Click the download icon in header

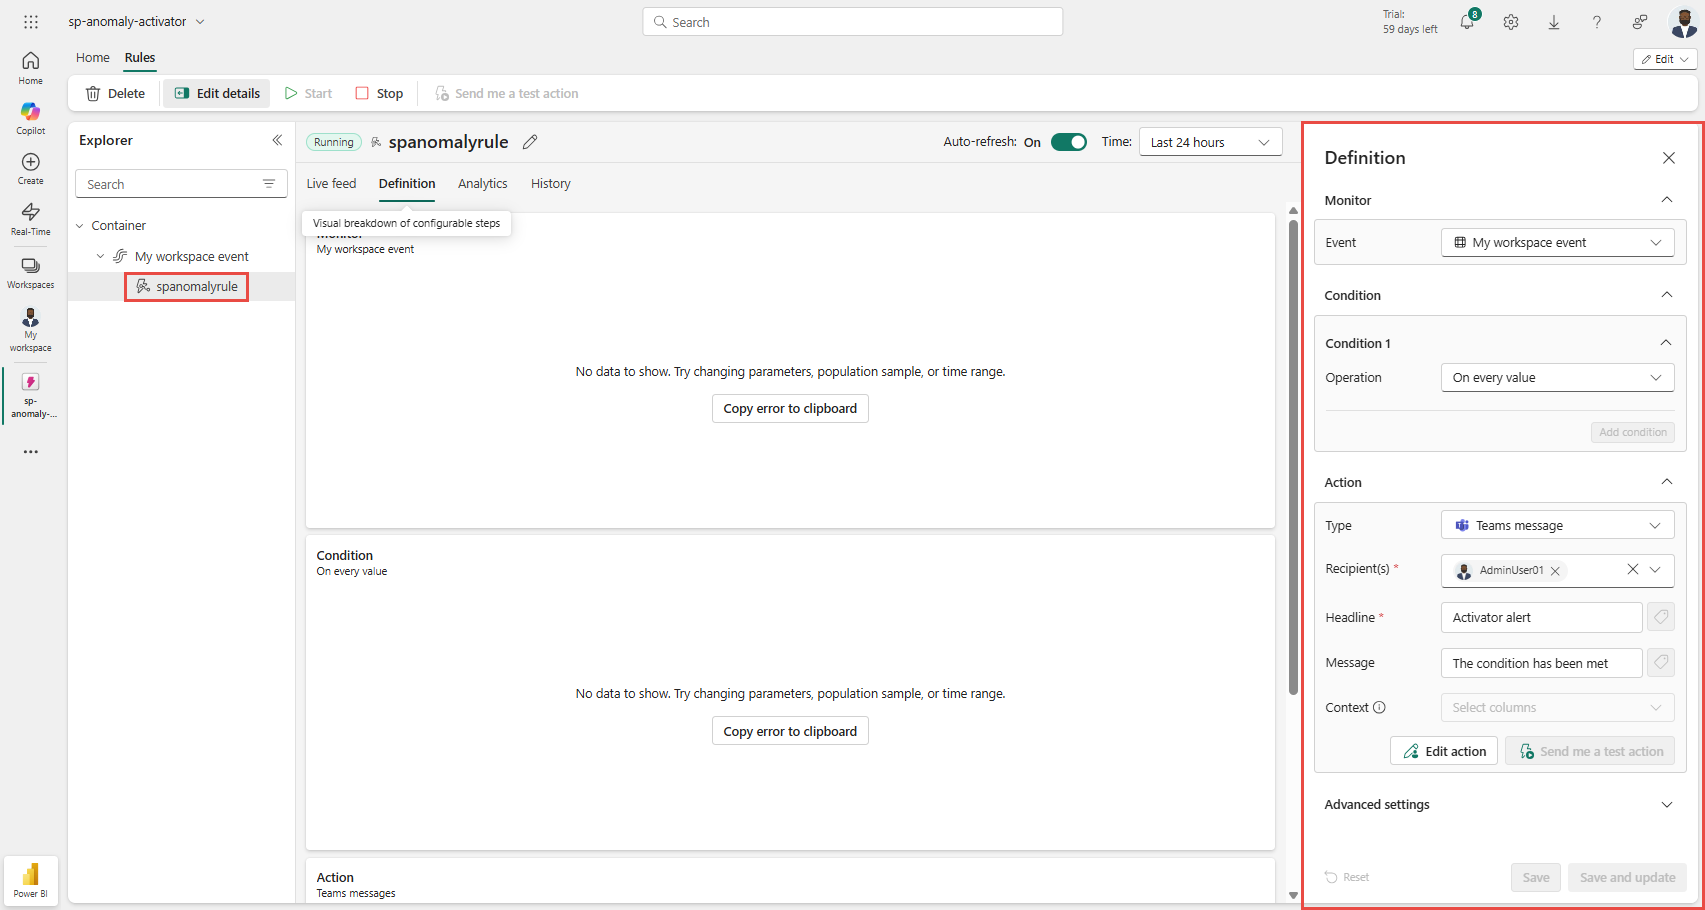tap(1554, 22)
